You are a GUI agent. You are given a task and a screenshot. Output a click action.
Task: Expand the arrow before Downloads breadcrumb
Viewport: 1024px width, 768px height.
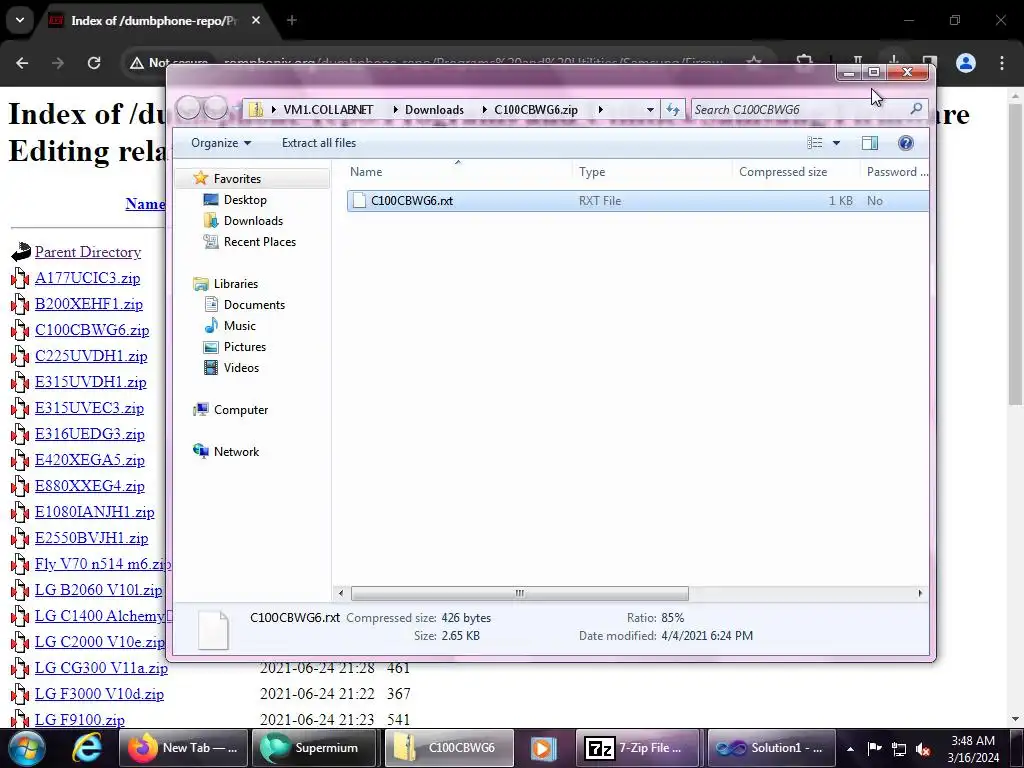coord(395,110)
